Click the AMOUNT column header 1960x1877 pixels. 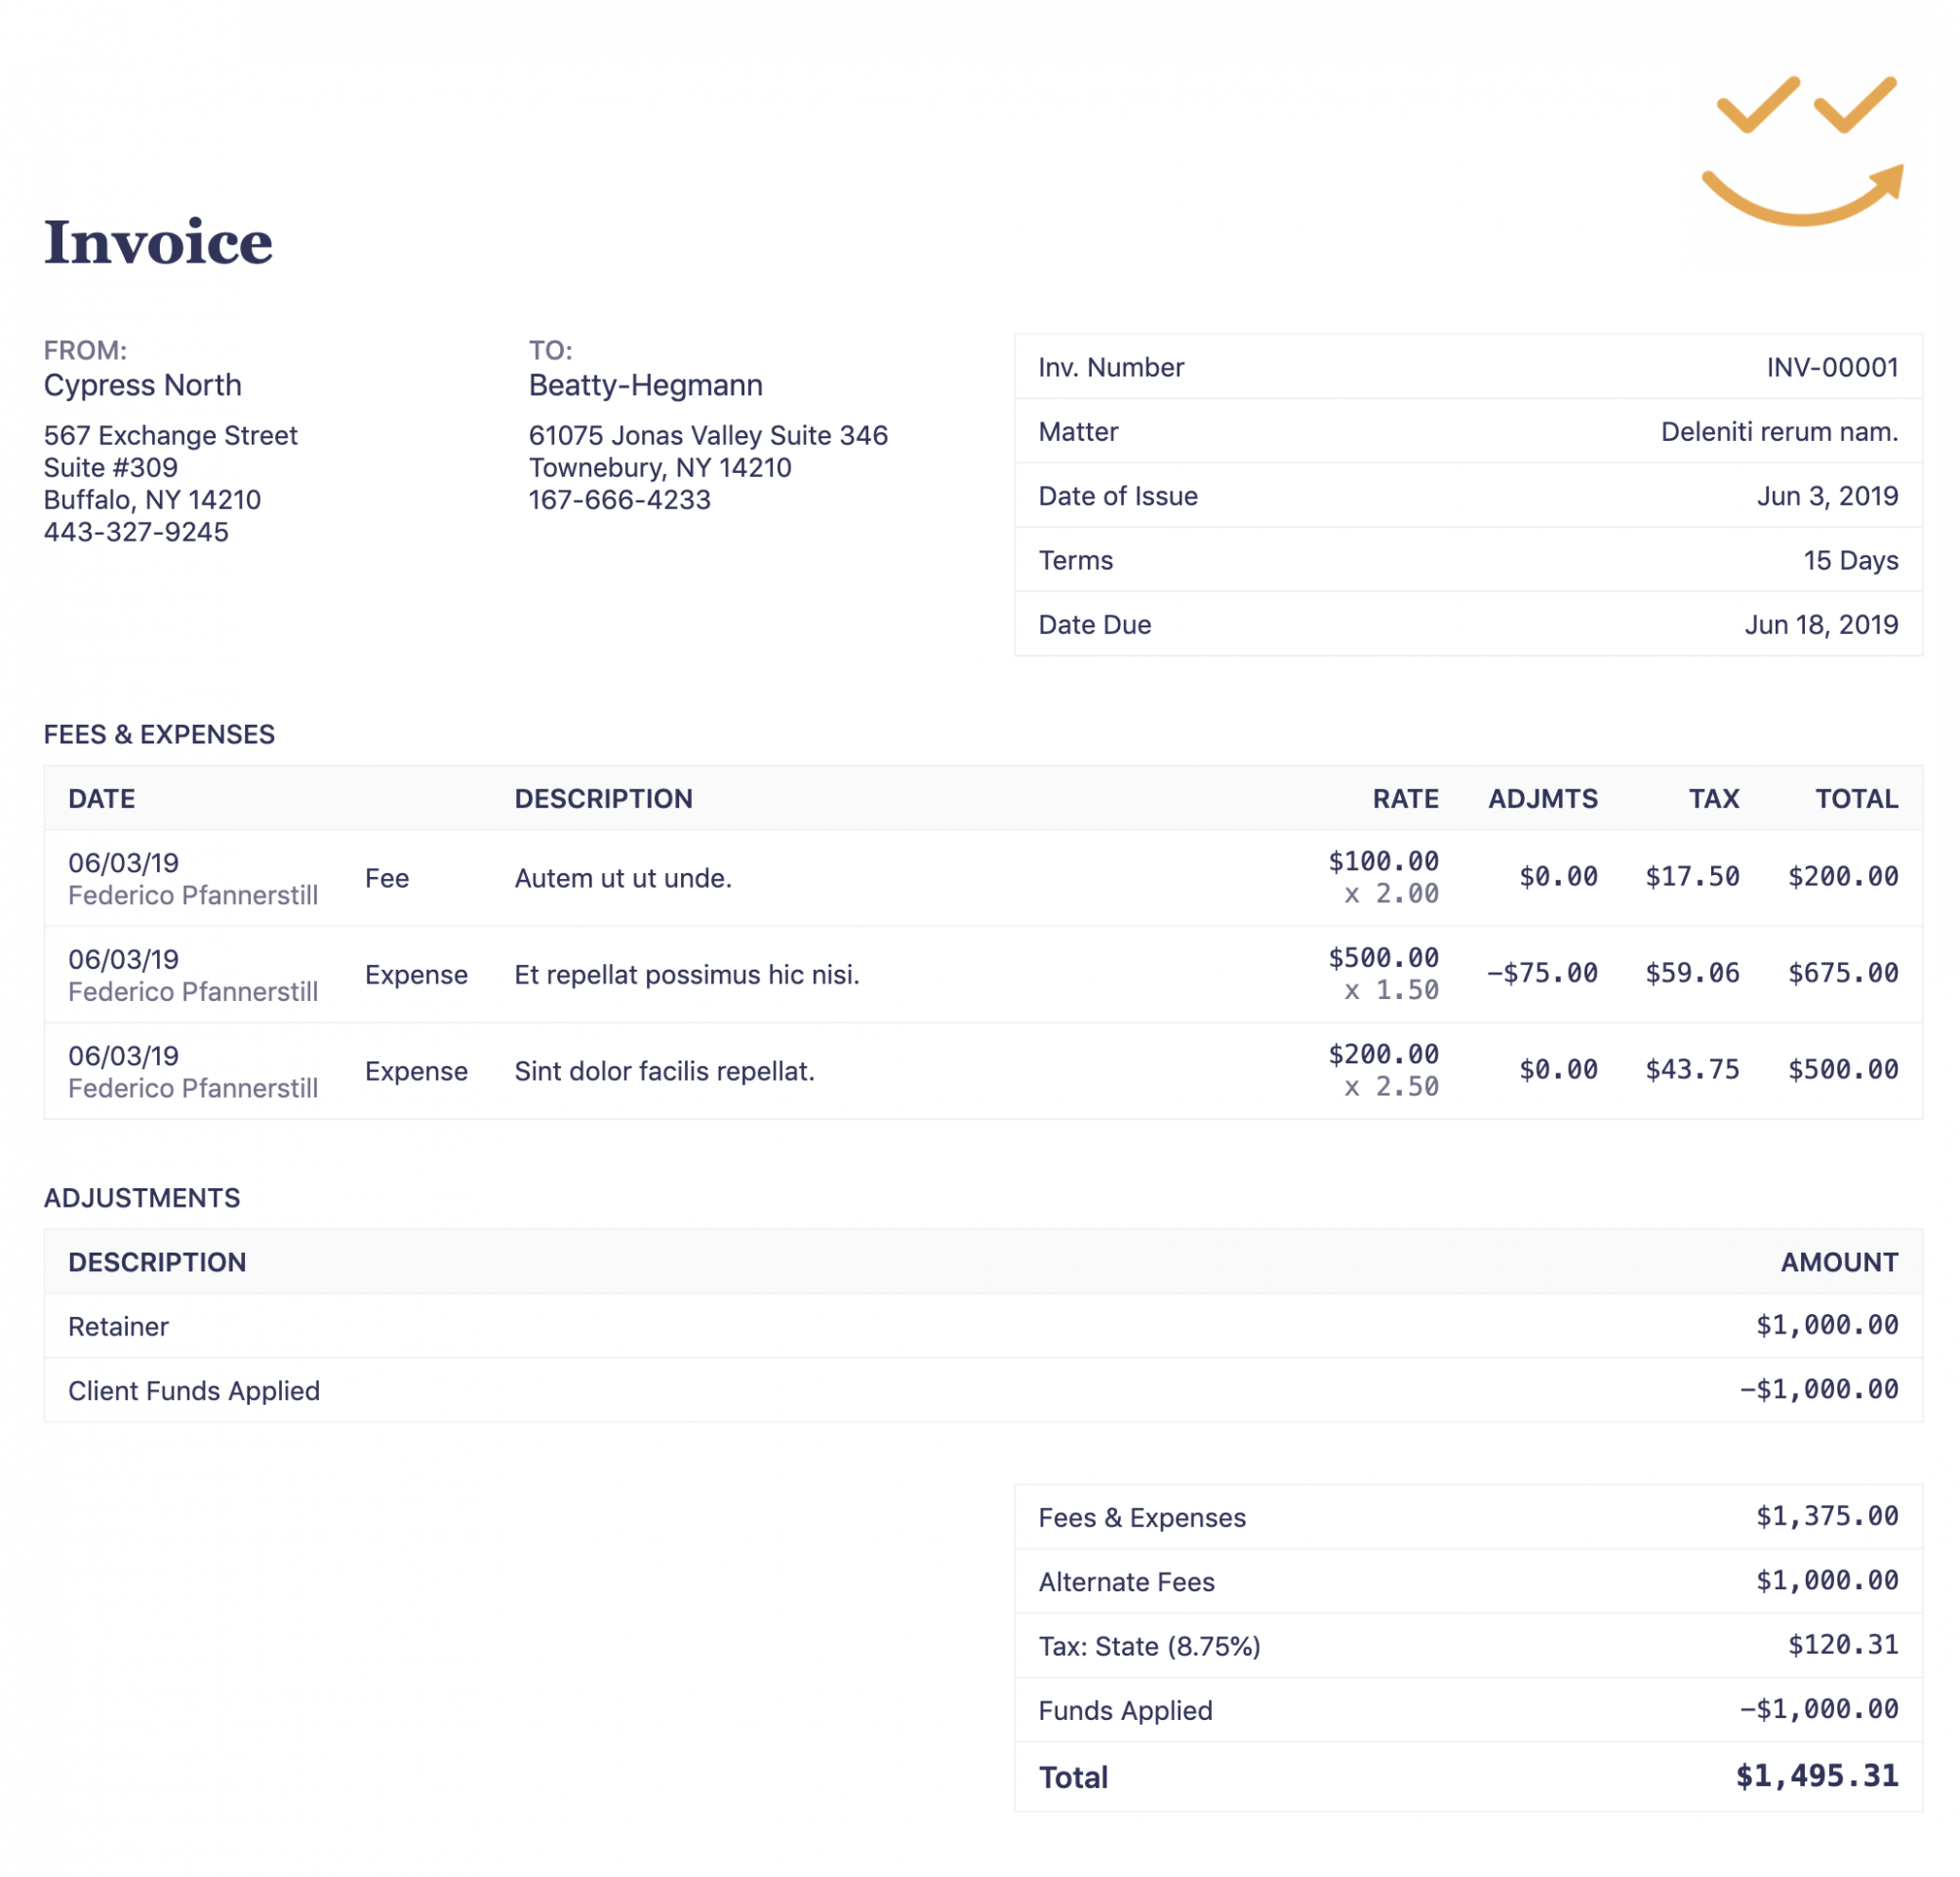click(1839, 1262)
